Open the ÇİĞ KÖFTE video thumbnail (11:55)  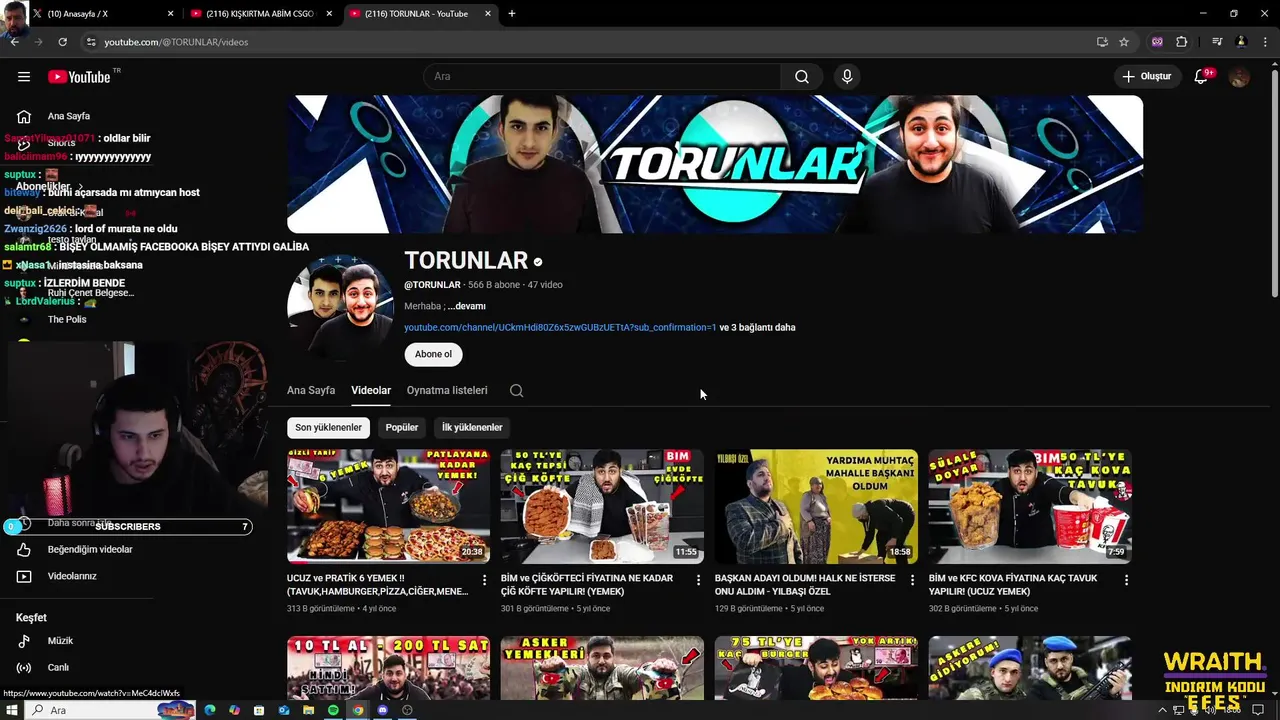pyautogui.click(x=602, y=506)
